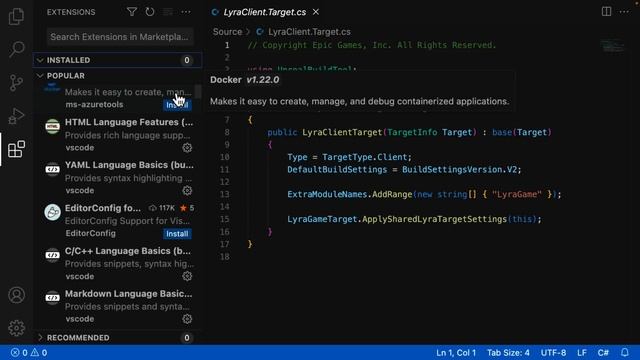Clear extensions search results icon

pos(168,12)
